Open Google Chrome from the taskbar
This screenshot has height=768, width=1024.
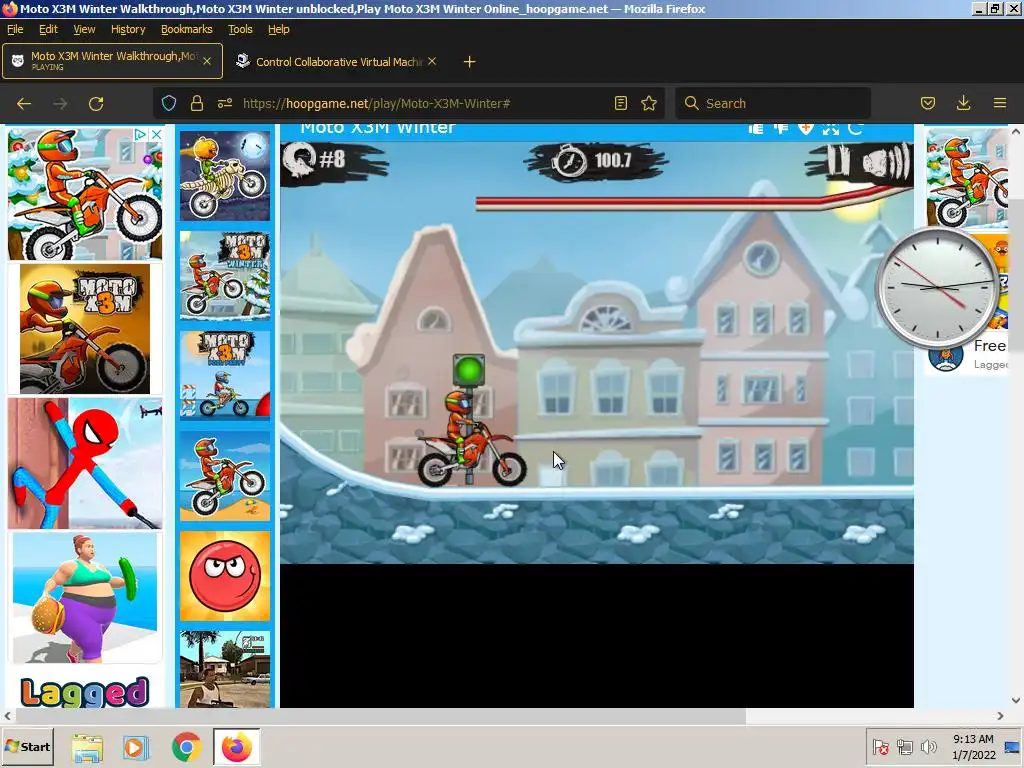pos(186,747)
